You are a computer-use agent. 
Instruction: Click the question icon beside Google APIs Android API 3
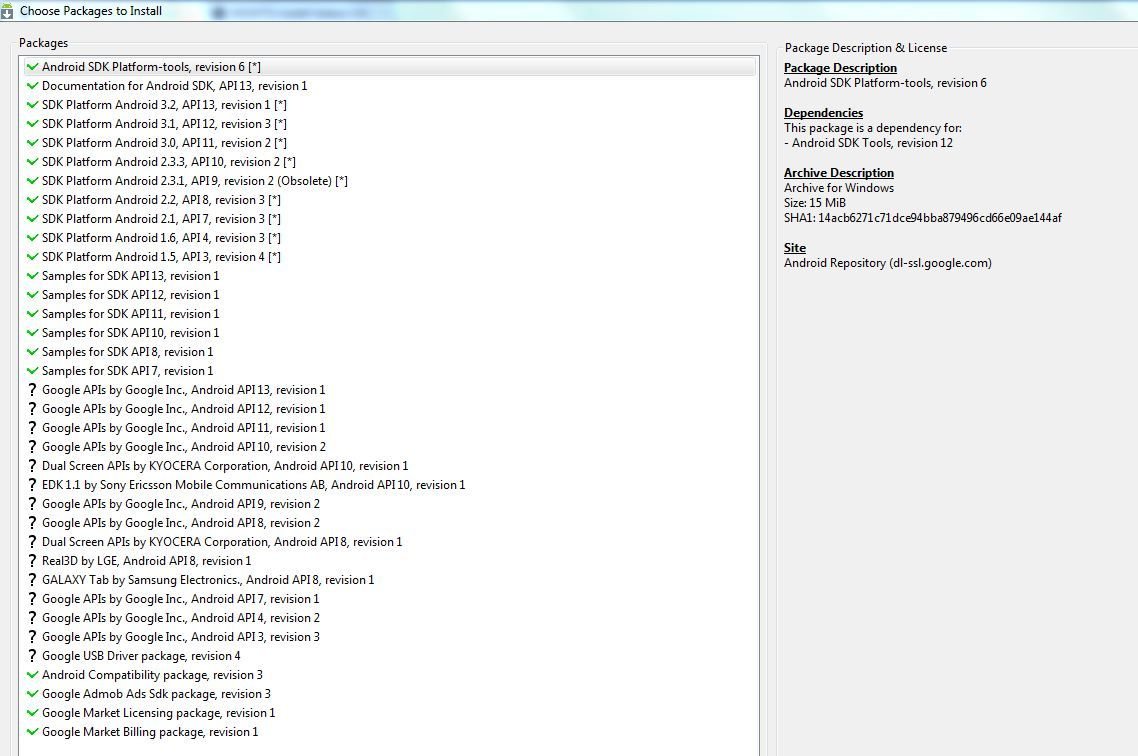(32, 636)
